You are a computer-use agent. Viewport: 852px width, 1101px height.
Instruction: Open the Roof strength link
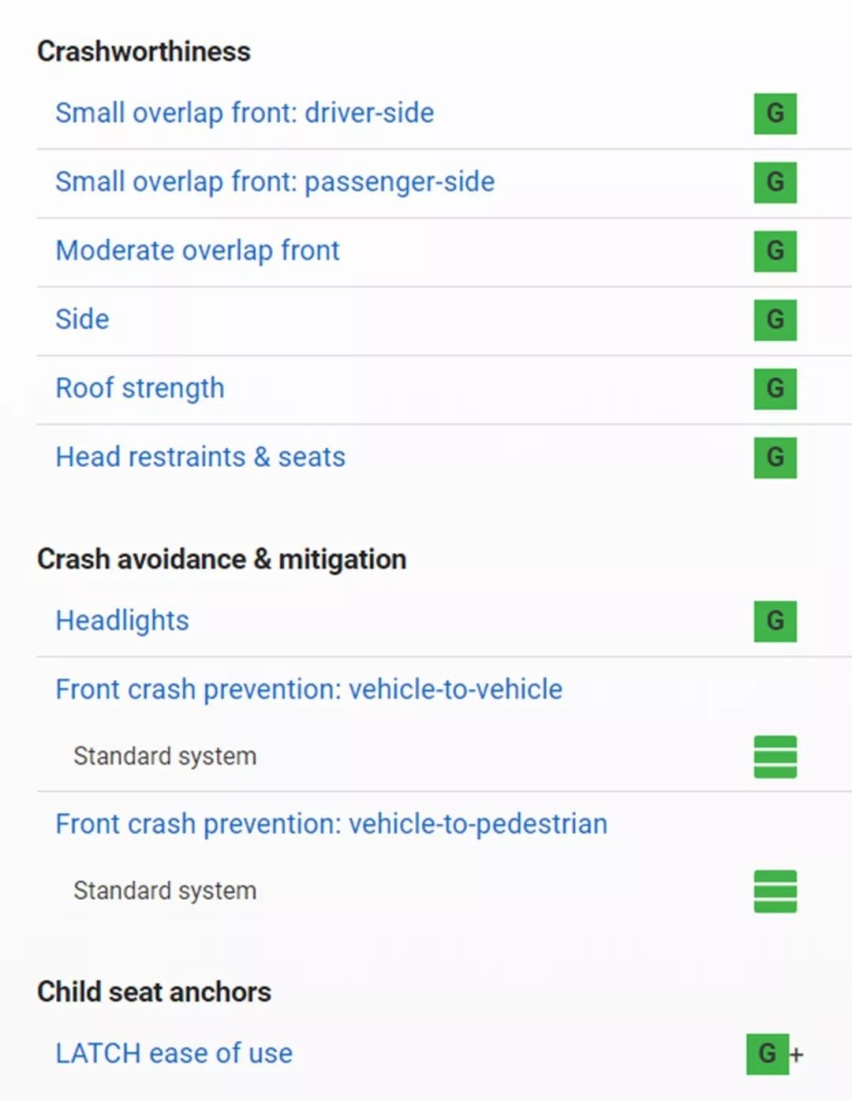tap(140, 388)
